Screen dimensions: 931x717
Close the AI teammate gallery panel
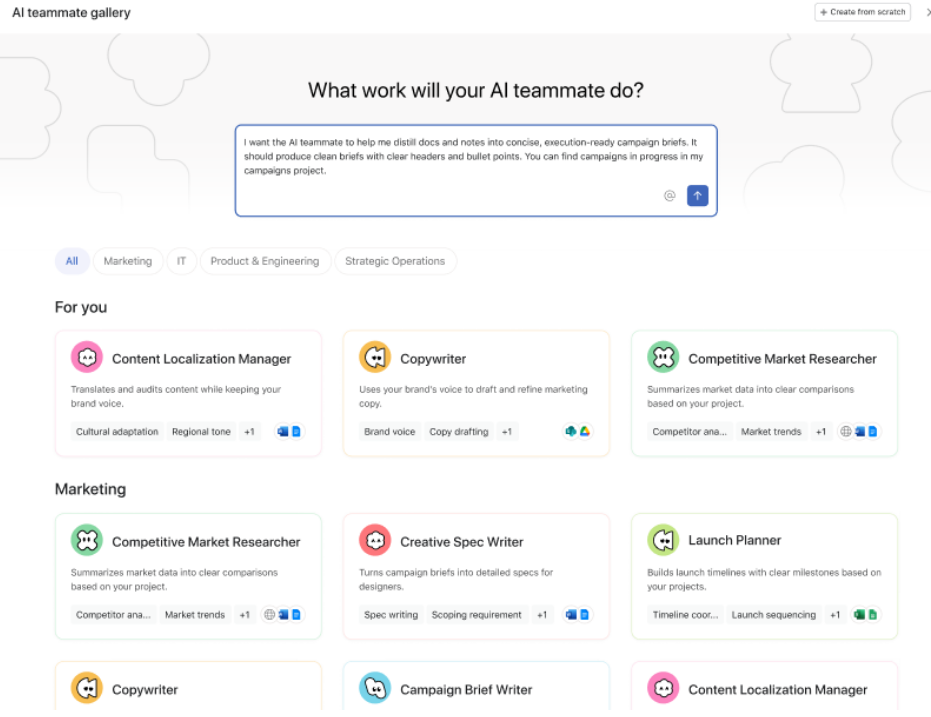927,12
